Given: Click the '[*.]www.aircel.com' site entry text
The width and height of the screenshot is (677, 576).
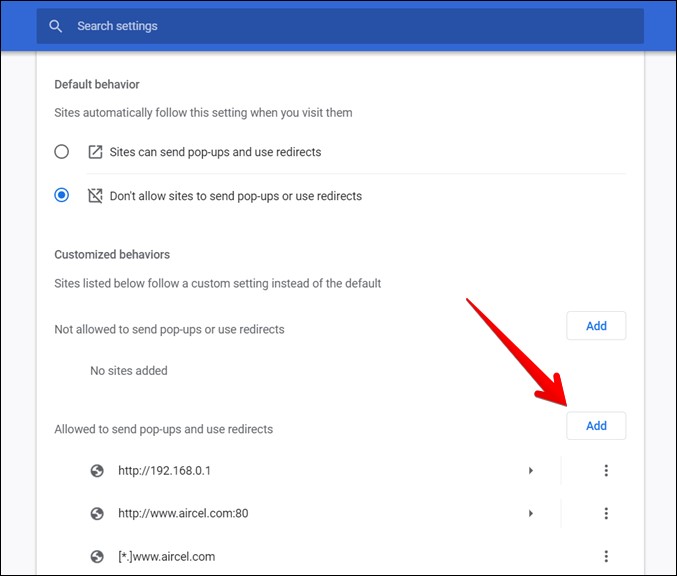Looking at the screenshot, I should coord(167,557).
